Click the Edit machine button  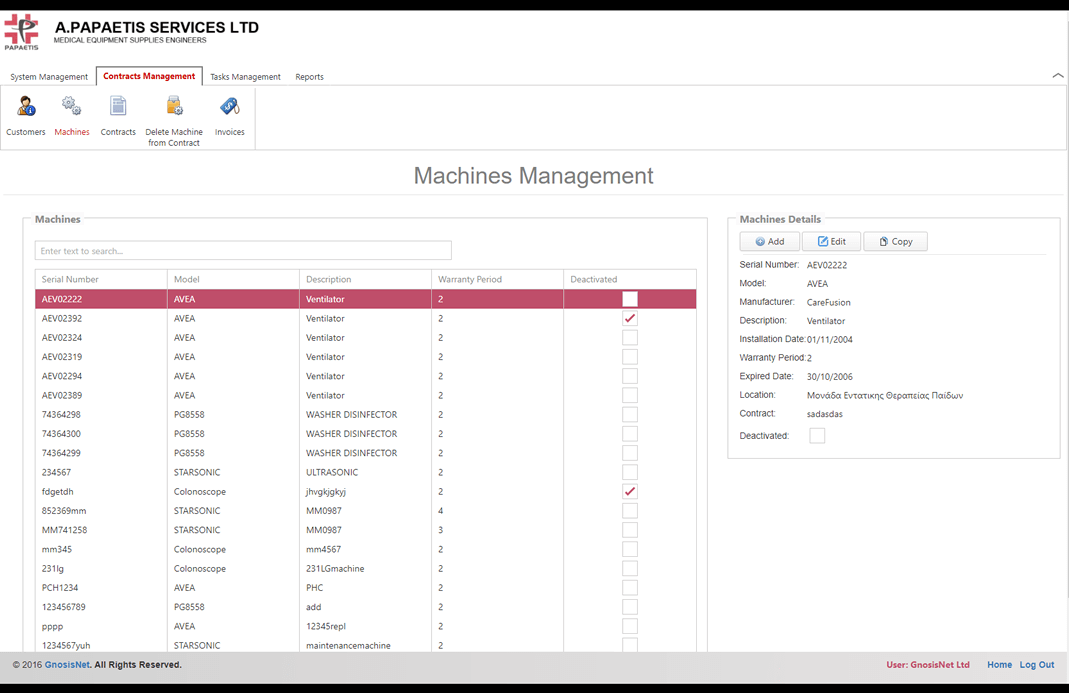click(x=831, y=241)
